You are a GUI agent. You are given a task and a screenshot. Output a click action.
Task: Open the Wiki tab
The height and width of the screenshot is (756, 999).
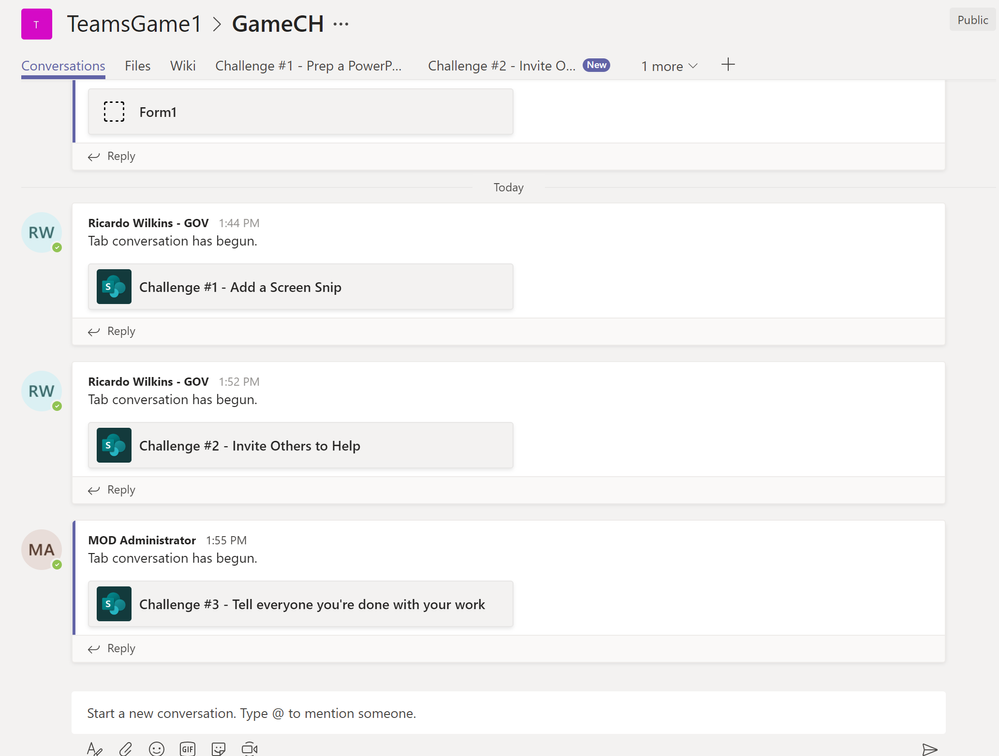183,66
